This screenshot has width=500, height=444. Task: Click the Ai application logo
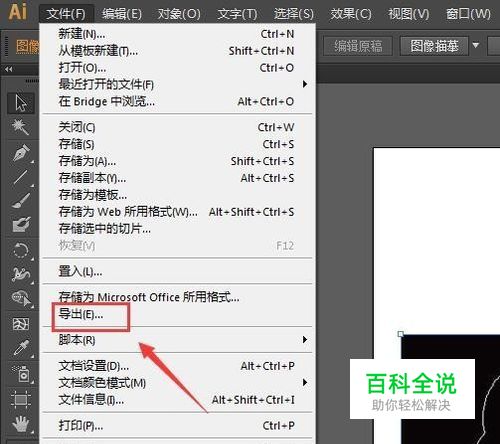pos(18,12)
